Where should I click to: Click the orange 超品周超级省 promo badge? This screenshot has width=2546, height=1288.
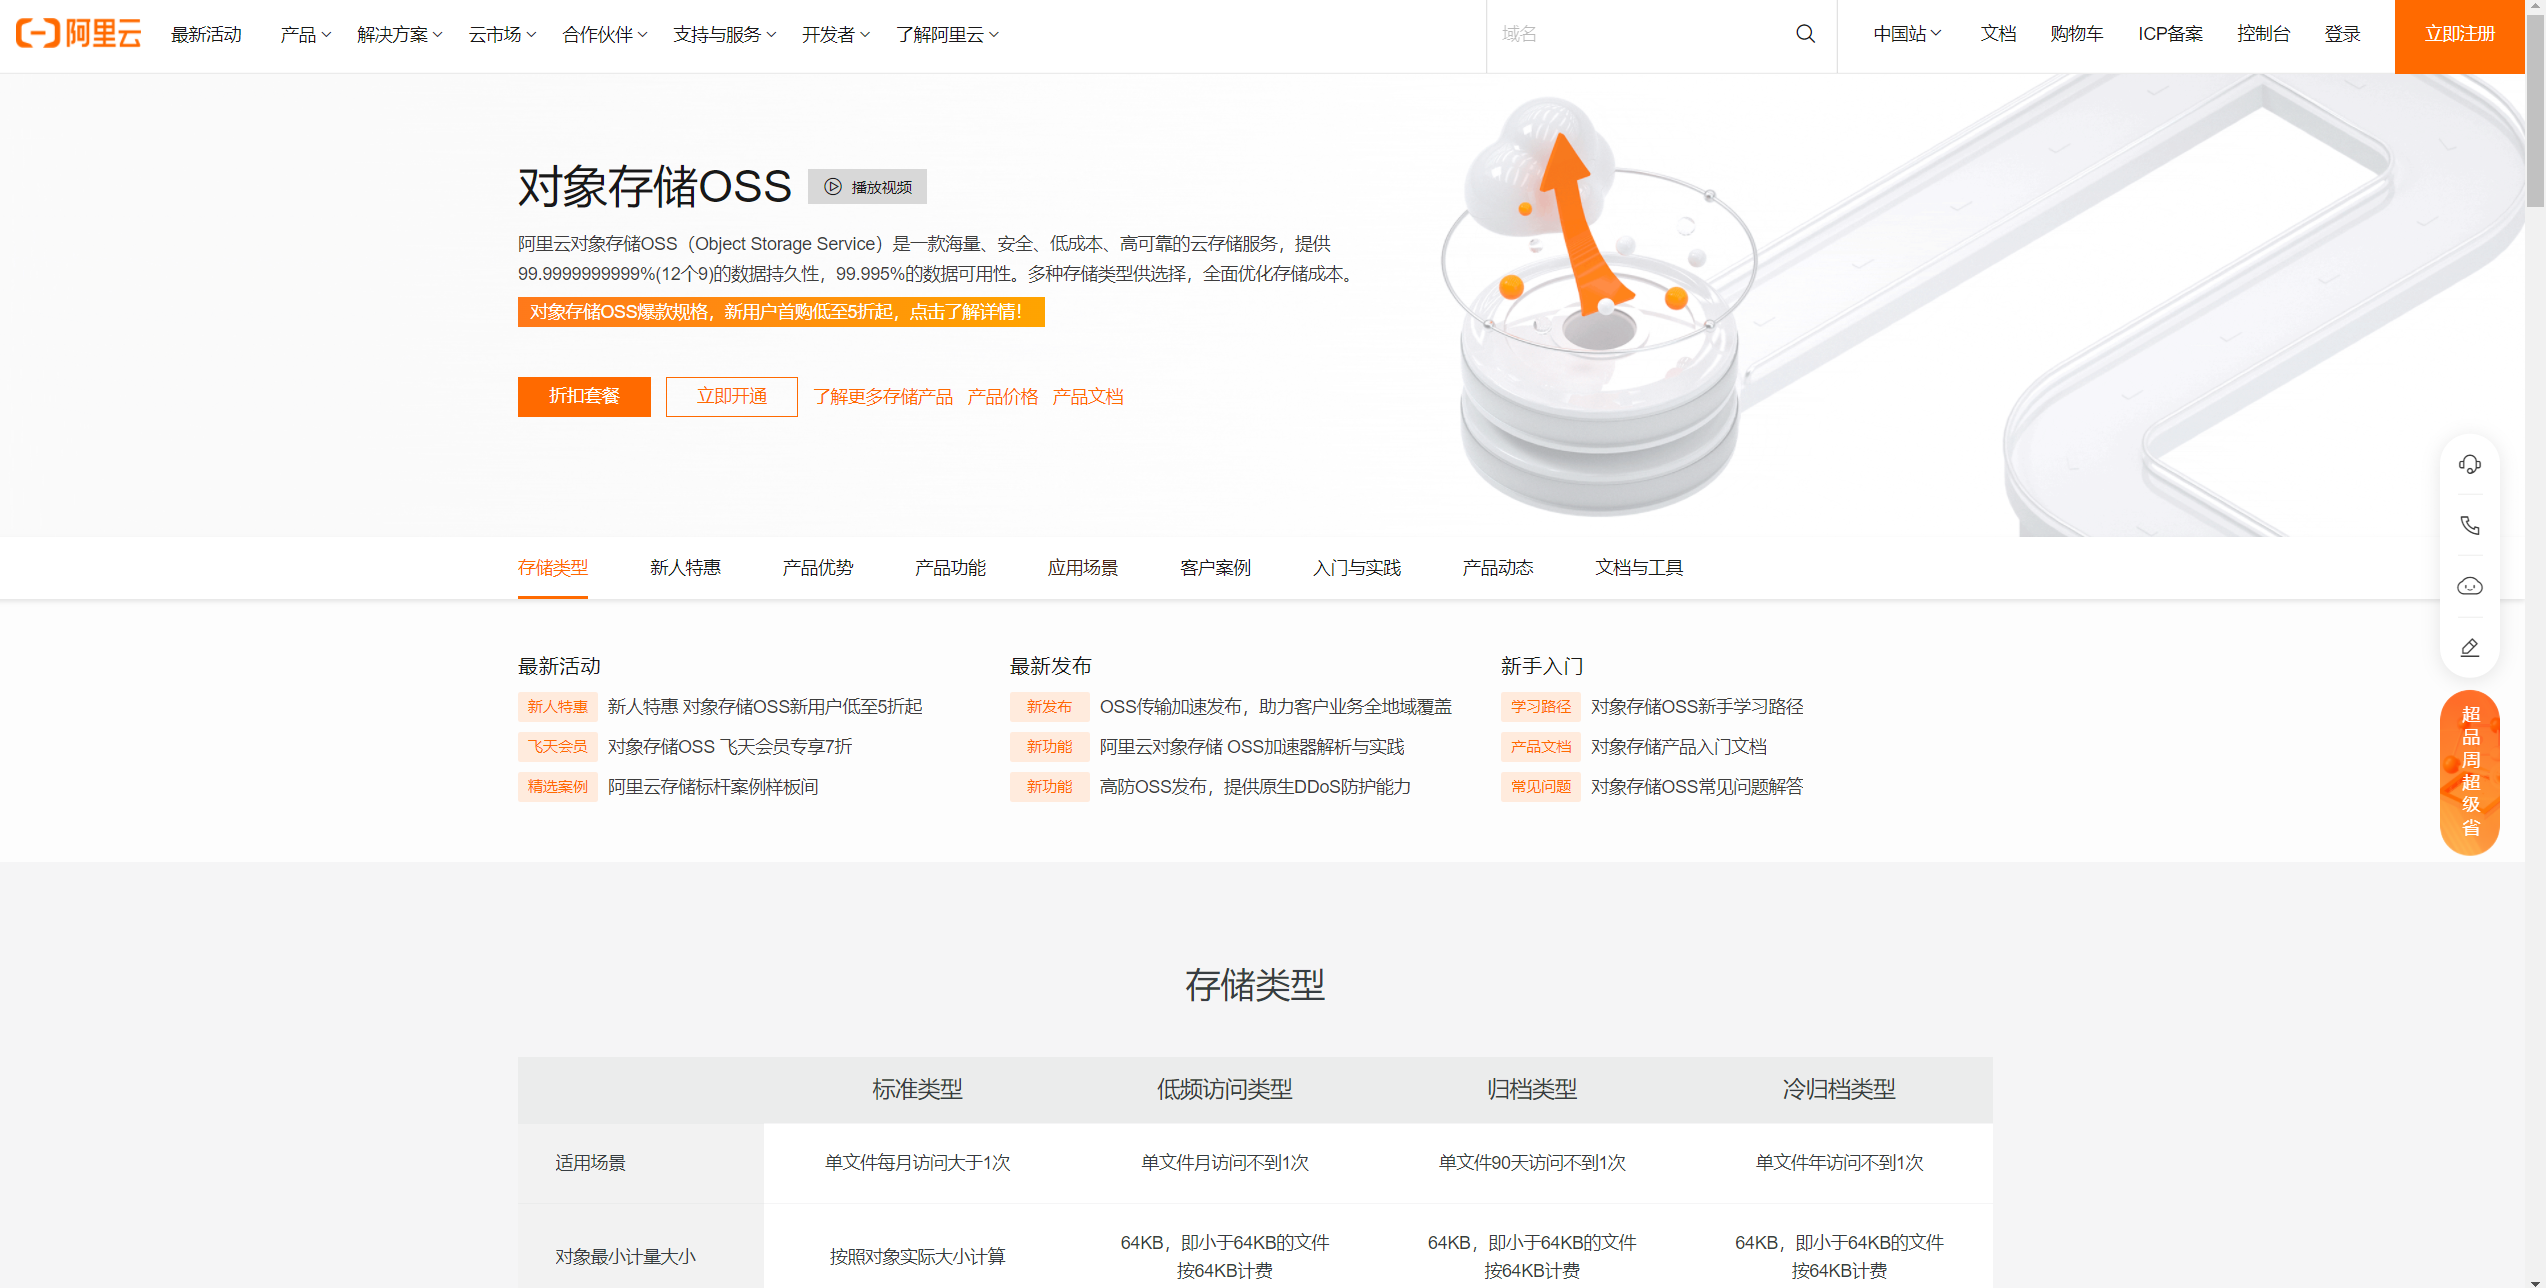[2469, 771]
